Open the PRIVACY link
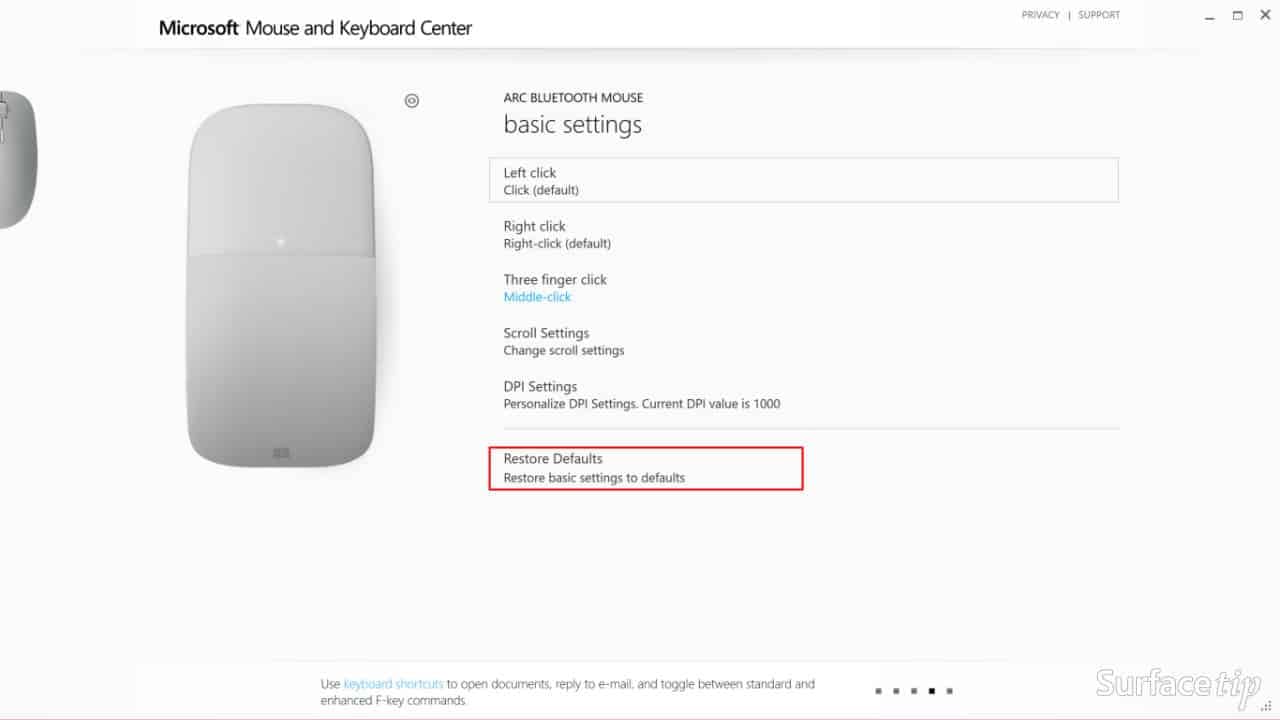The image size is (1280, 720). point(1040,15)
